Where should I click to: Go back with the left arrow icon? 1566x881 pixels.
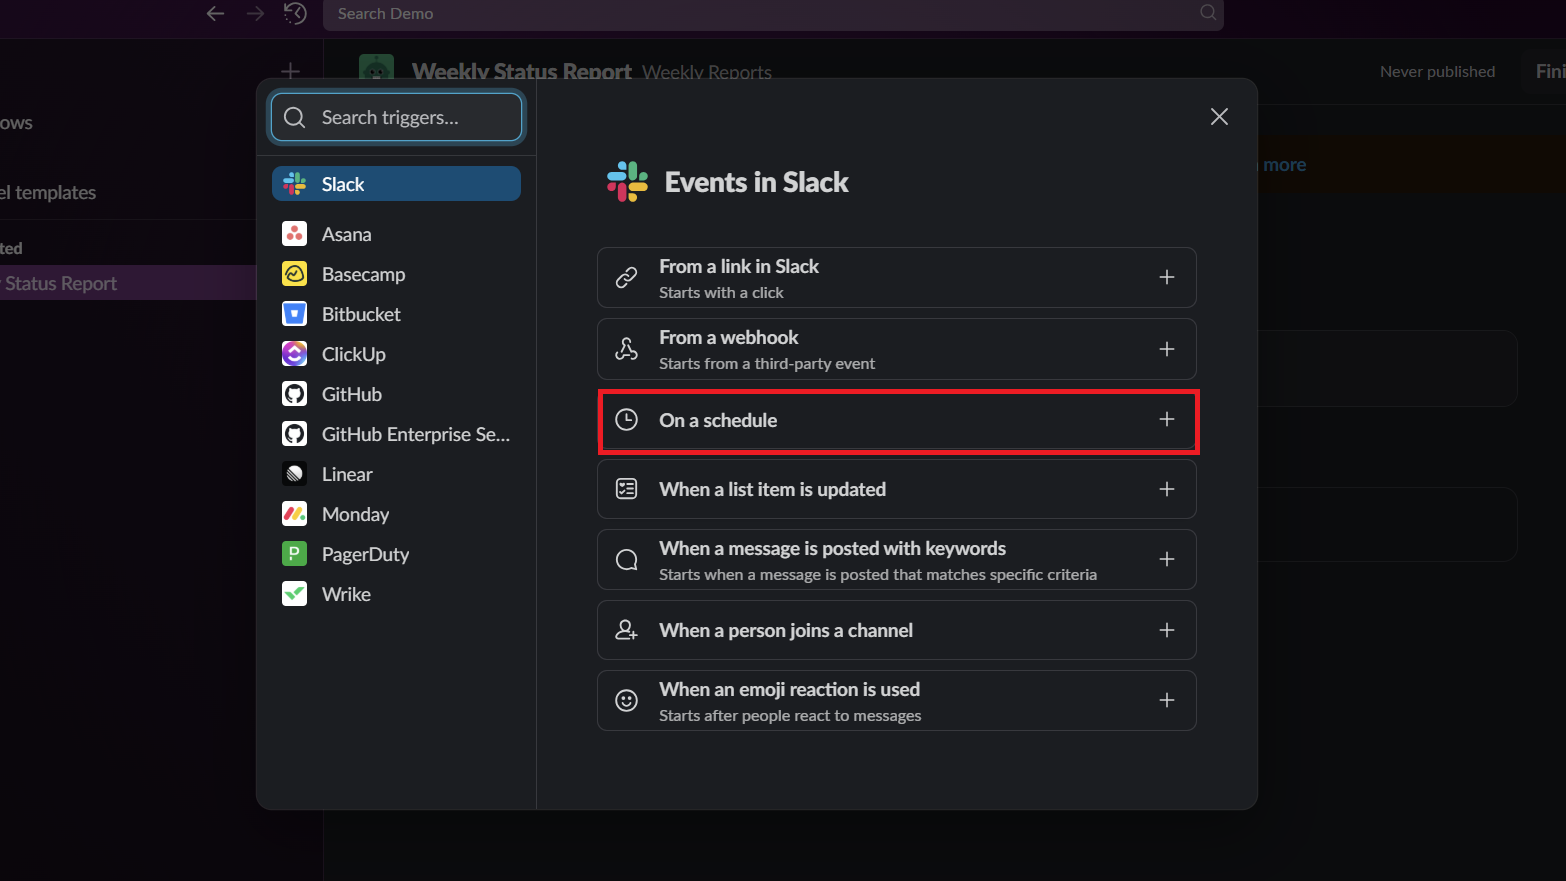tap(215, 13)
